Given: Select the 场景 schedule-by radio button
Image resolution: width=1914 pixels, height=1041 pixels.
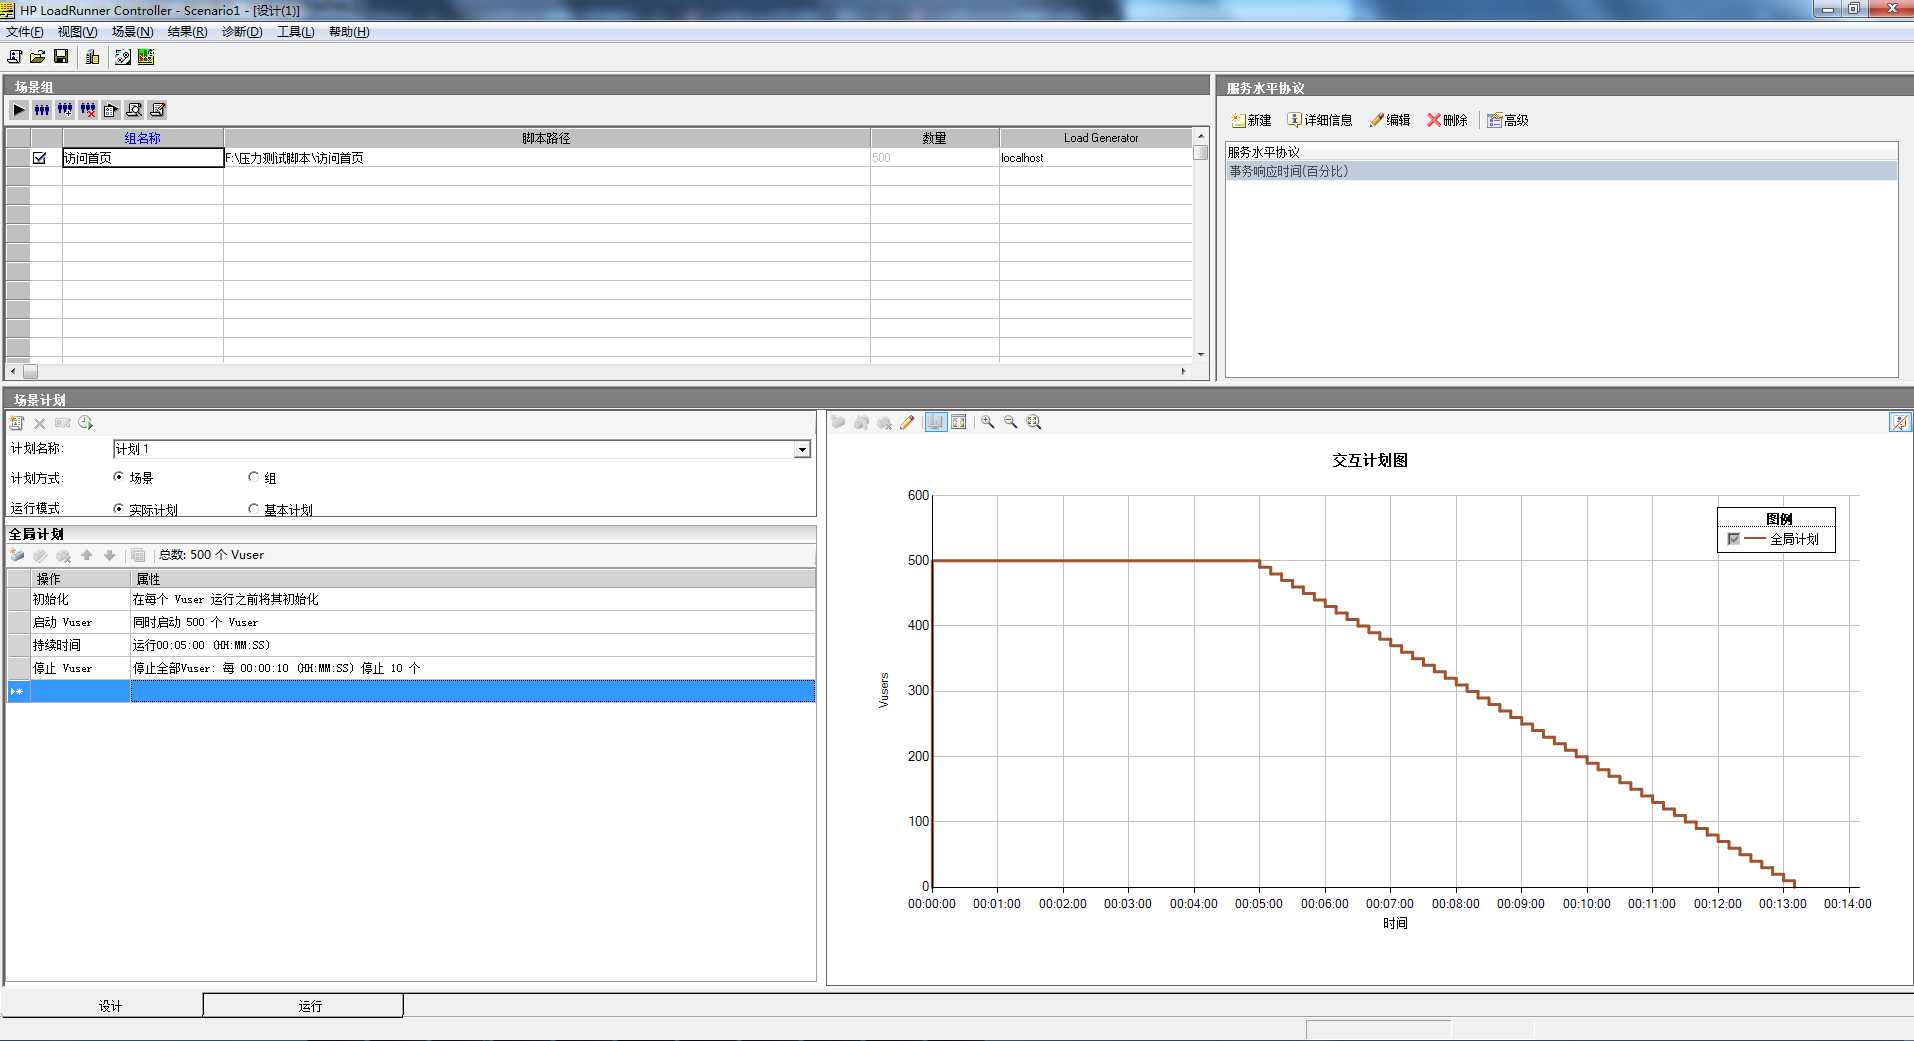Looking at the screenshot, I should tap(119, 477).
